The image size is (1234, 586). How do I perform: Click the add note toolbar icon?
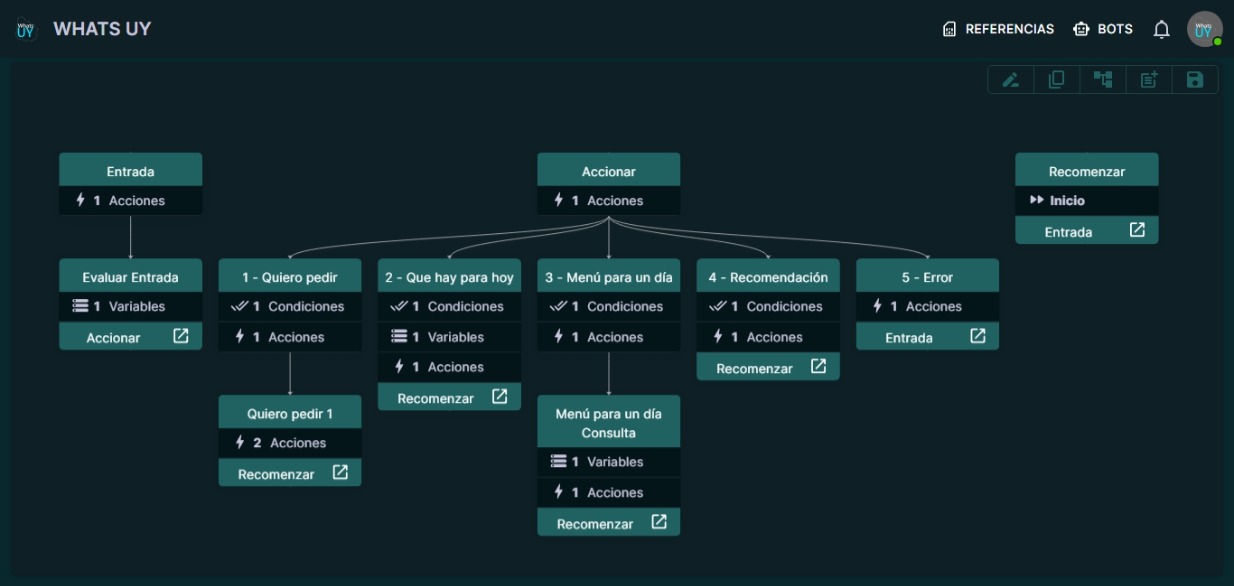pyautogui.click(x=1149, y=80)
